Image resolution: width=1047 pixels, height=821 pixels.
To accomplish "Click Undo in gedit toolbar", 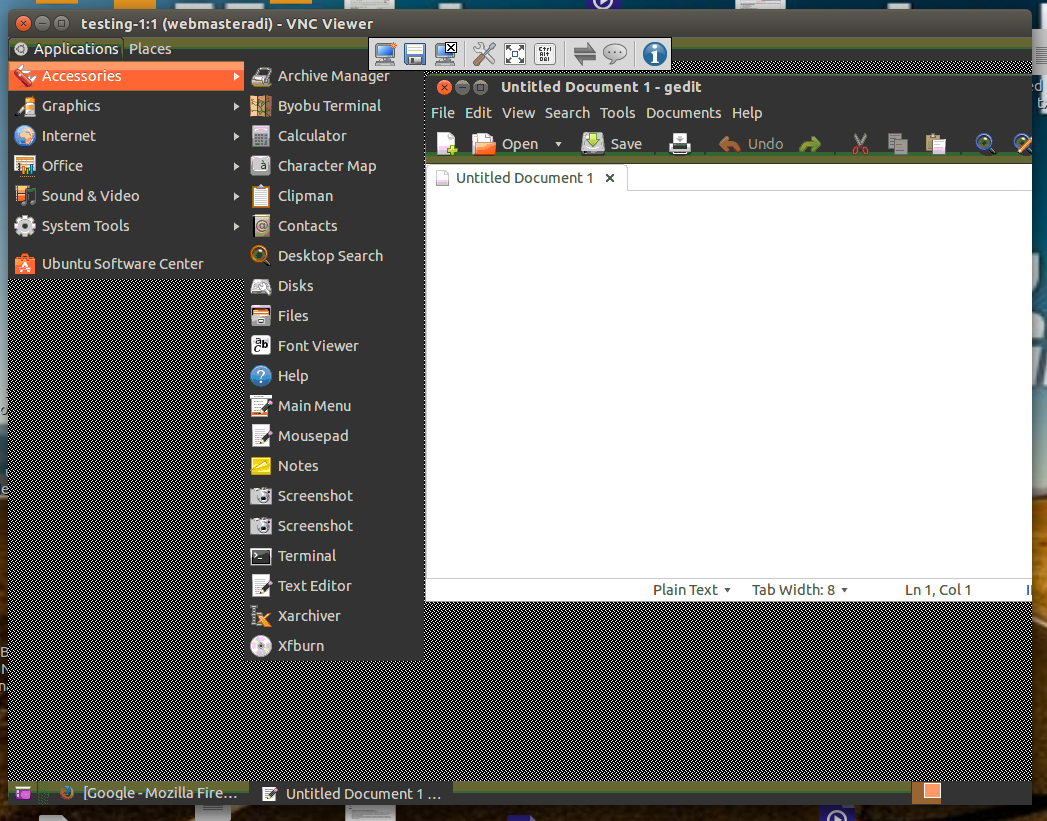I will (x=751, y=144).
